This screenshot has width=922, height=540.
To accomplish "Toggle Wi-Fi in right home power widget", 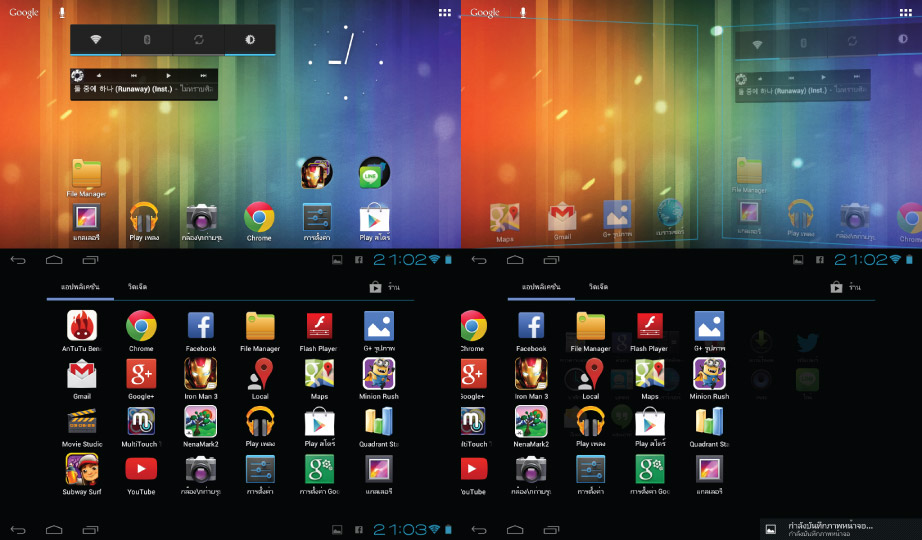I will 757,45.
